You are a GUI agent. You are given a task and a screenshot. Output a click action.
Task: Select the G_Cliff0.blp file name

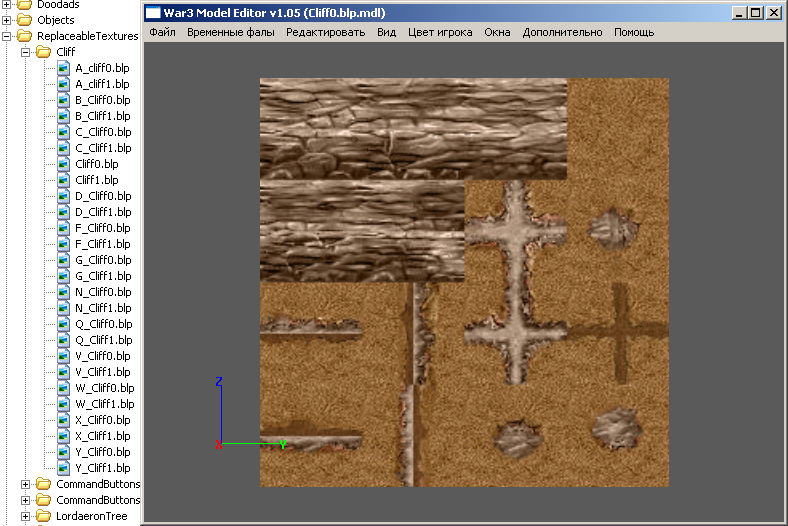coord(103,260)
